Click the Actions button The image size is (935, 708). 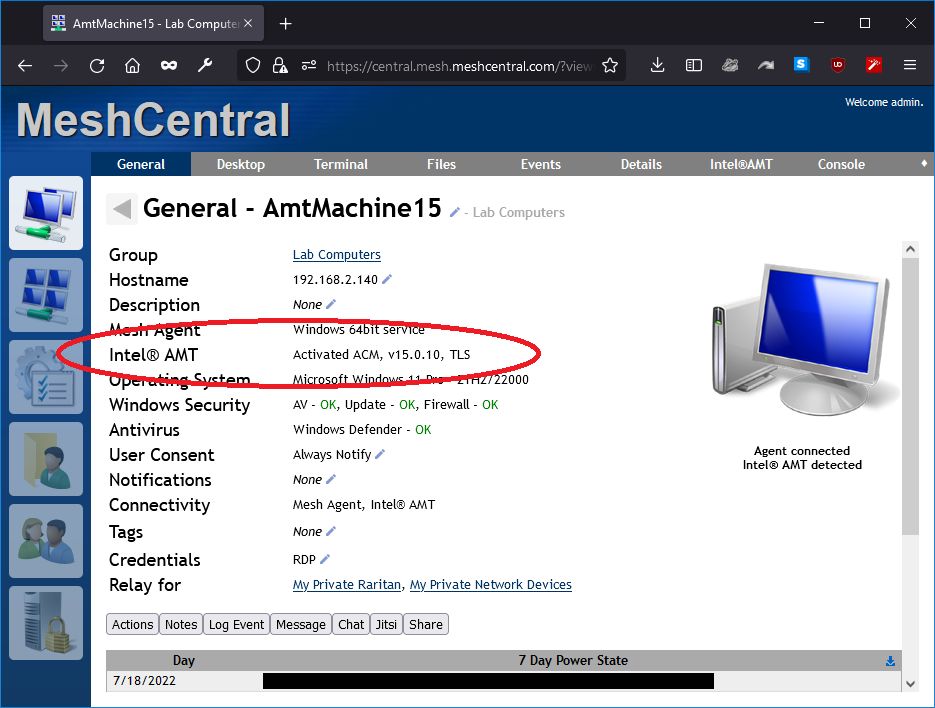tap(132, 624)
